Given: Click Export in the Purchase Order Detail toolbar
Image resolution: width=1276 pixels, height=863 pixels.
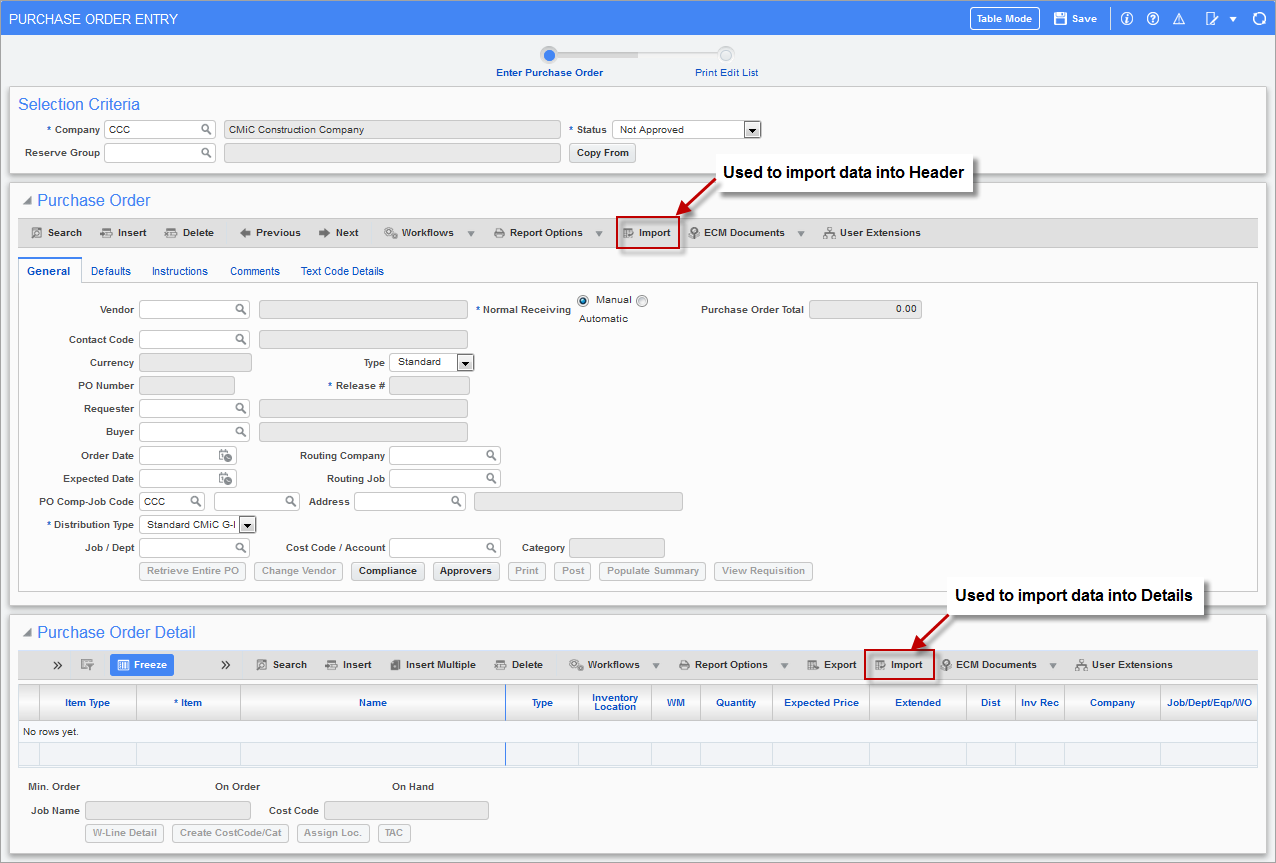Looking at the screenshot, I should point(831,664).
